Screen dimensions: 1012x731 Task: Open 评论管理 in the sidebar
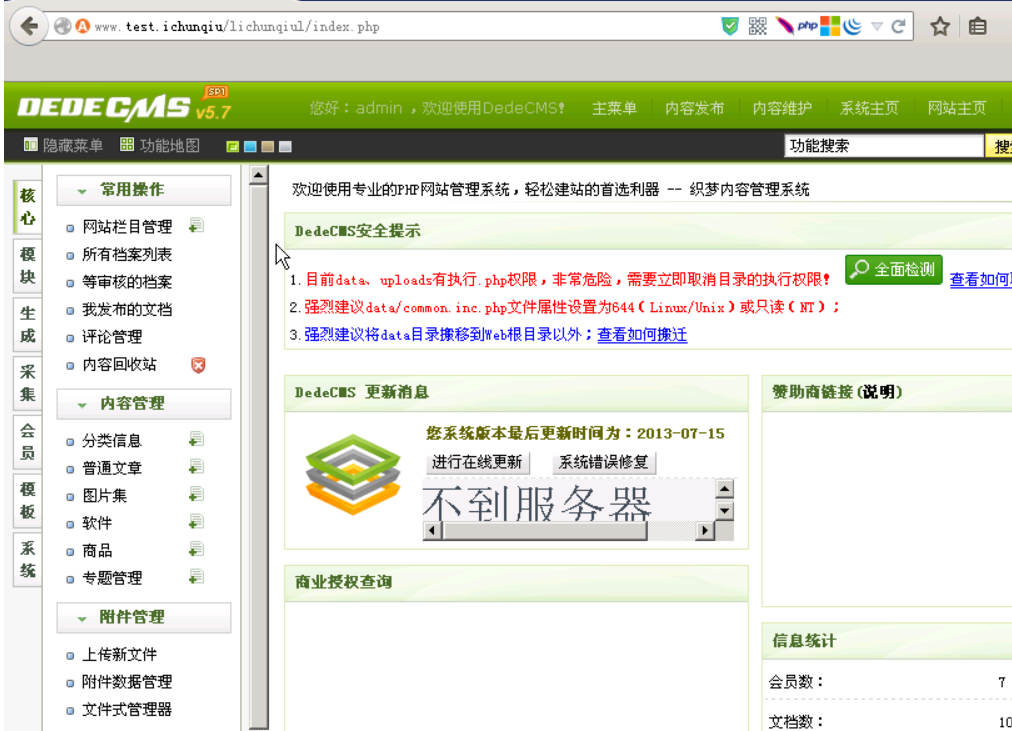coord(112,337)
